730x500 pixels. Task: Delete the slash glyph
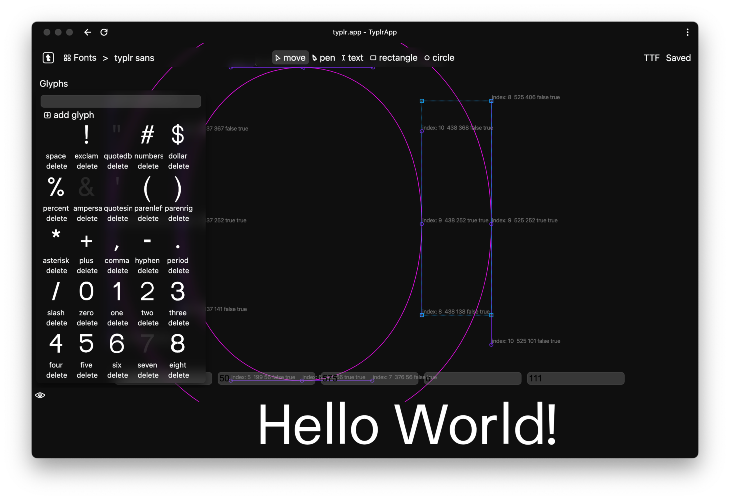tap(56, 323)
